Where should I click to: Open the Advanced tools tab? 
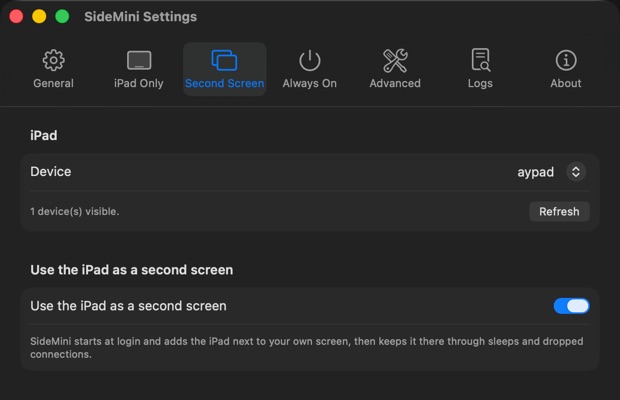click(x=395, y=69)
